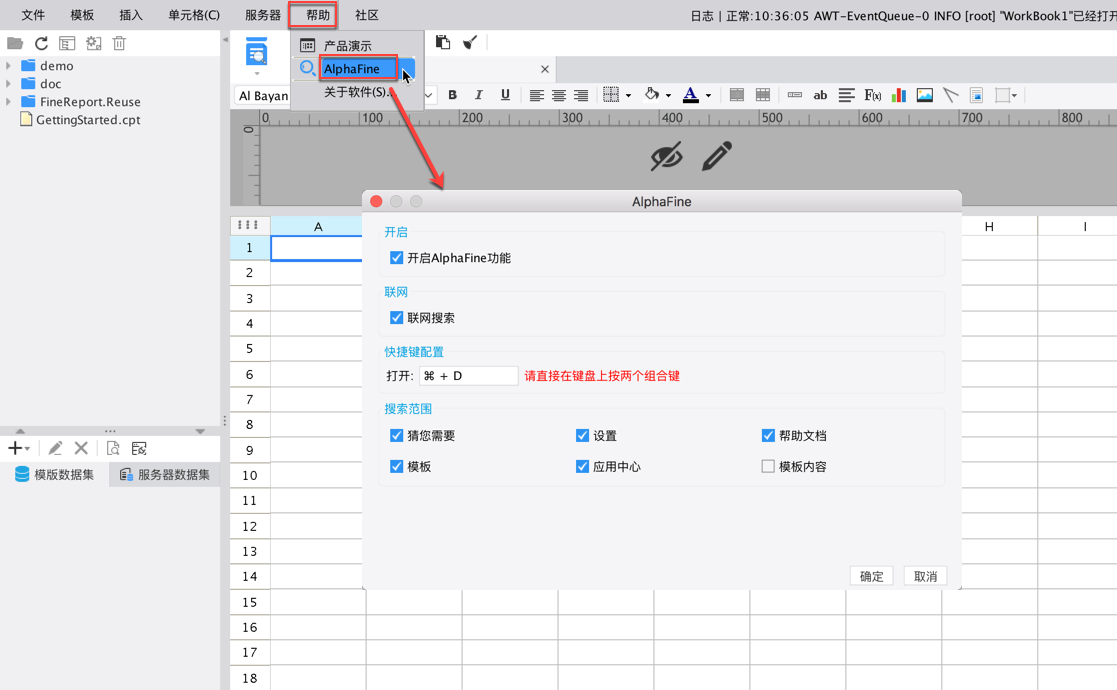
Task: Open the 模板 menu
Action: point(82,15)
